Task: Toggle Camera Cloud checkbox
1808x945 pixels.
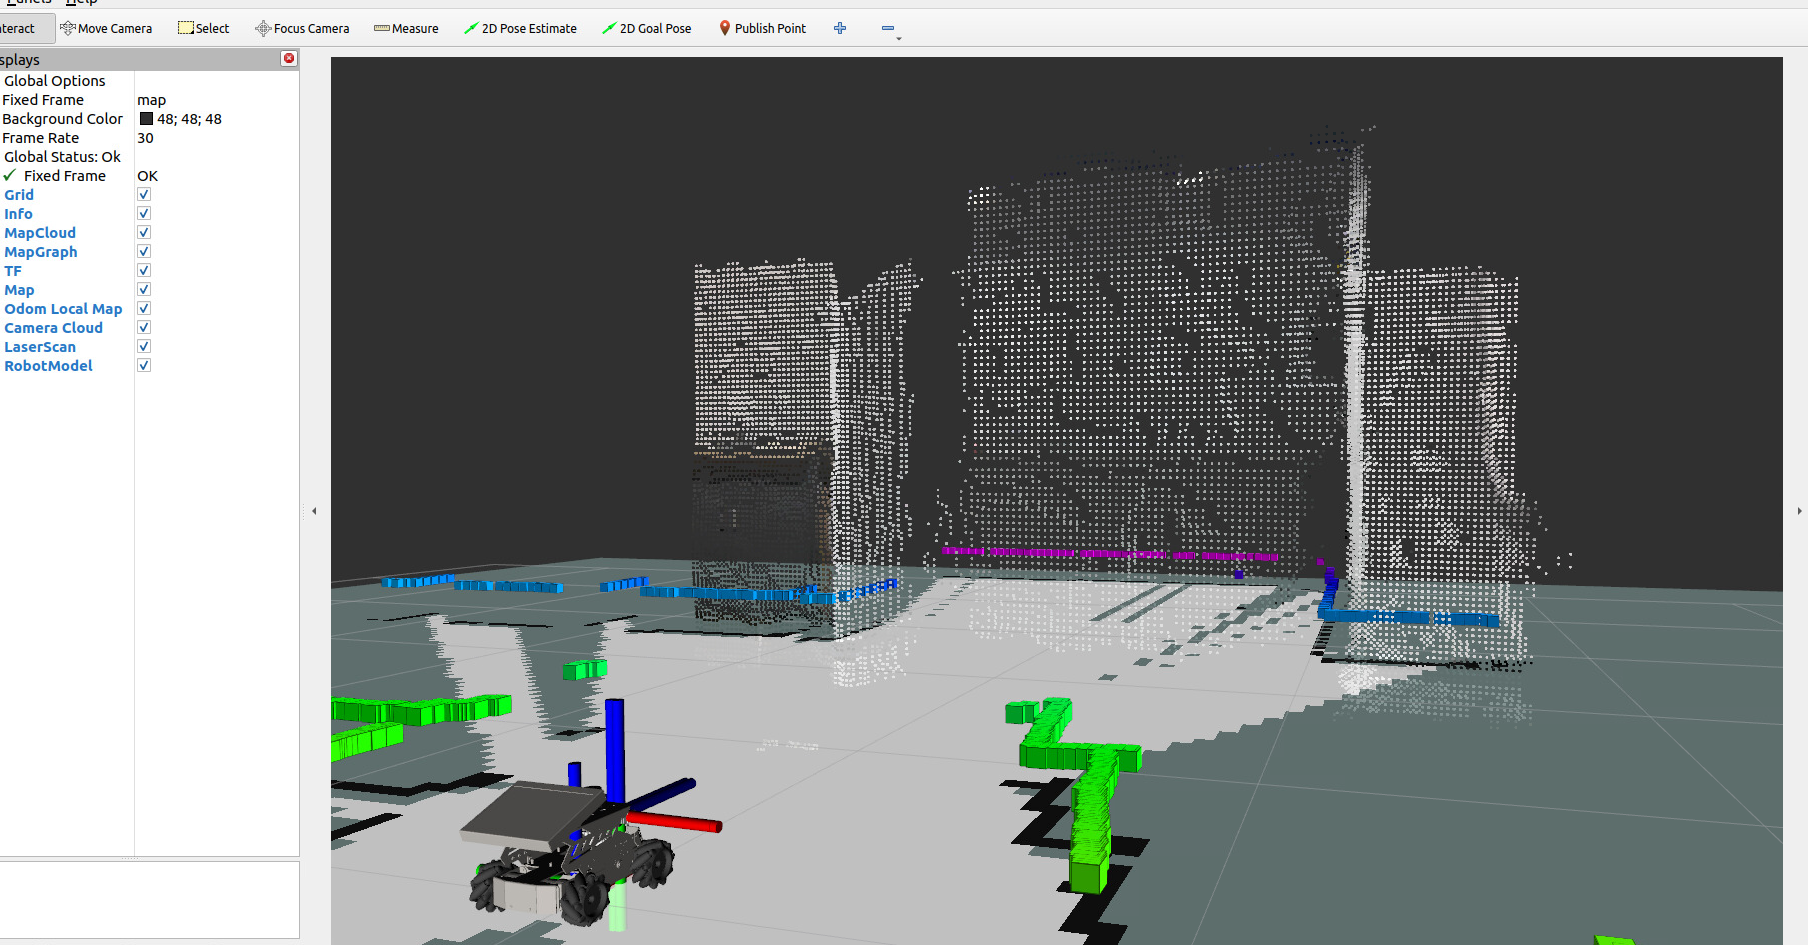Action: (144, 327)
